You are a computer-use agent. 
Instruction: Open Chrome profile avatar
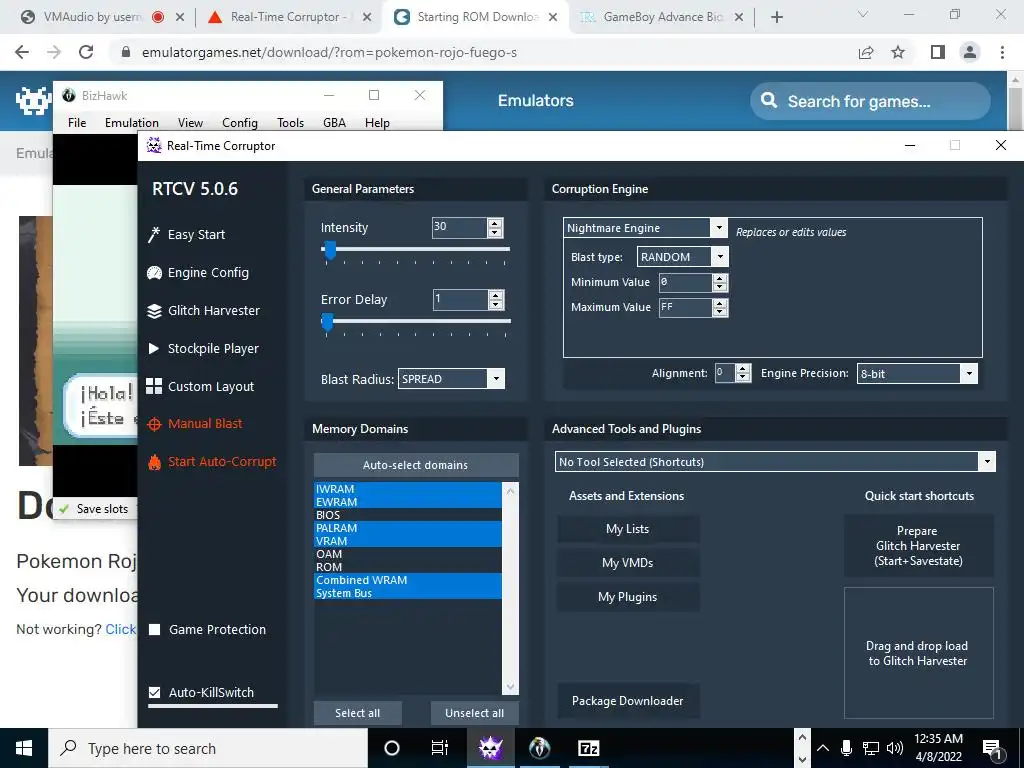click(970, 52)
